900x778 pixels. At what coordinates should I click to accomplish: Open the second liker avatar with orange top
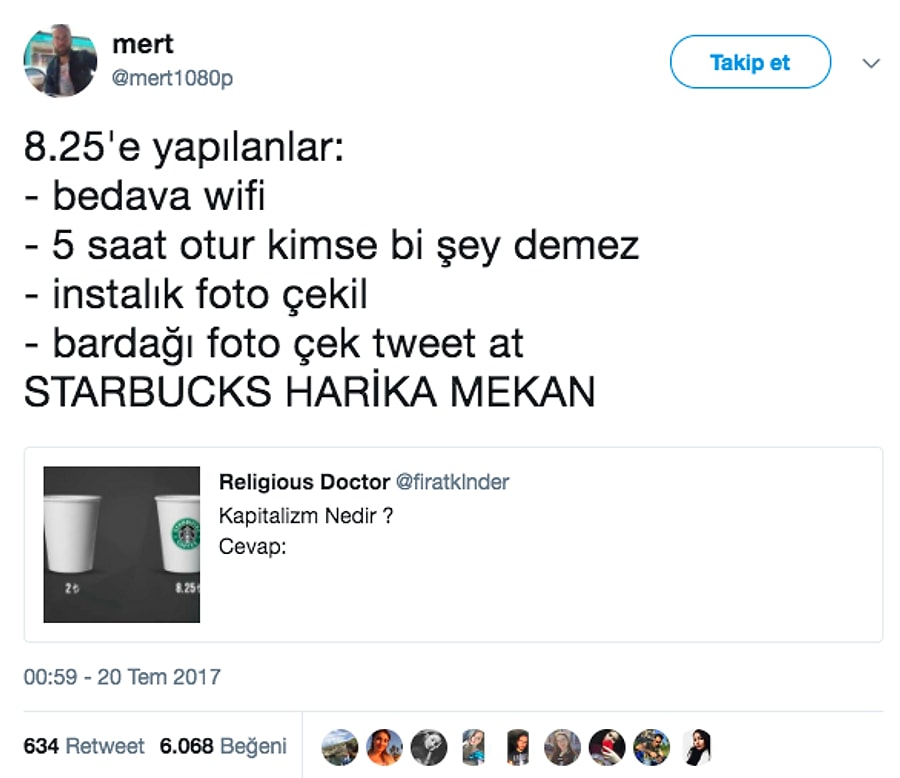384,747
